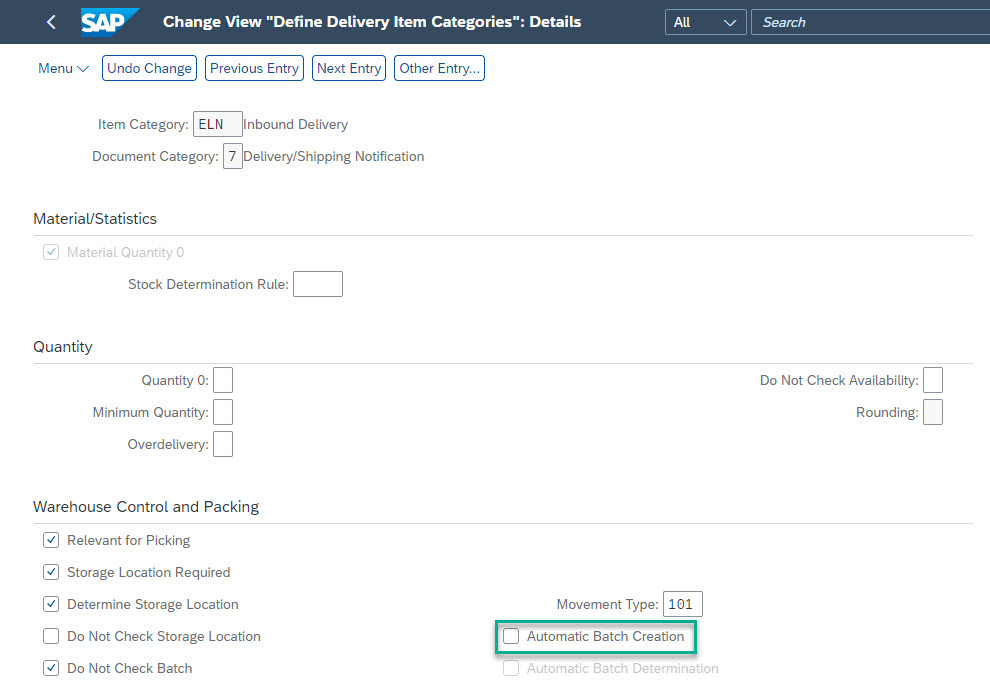The width and height of the screenshot is (990, 694).
Task: Click the Movement Type field
Action: [683, 604]
